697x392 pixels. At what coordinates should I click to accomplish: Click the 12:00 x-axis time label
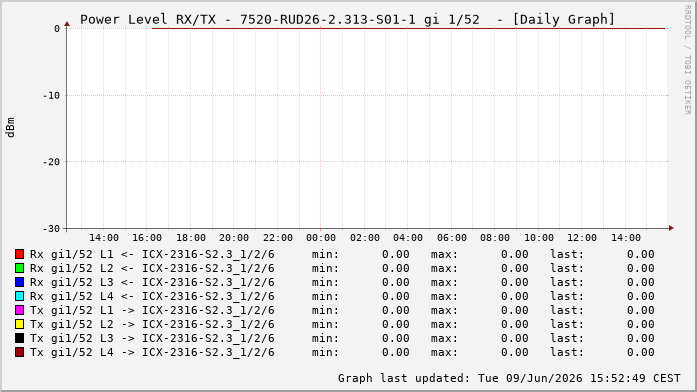pyautogui.click(x=582, y=238)
